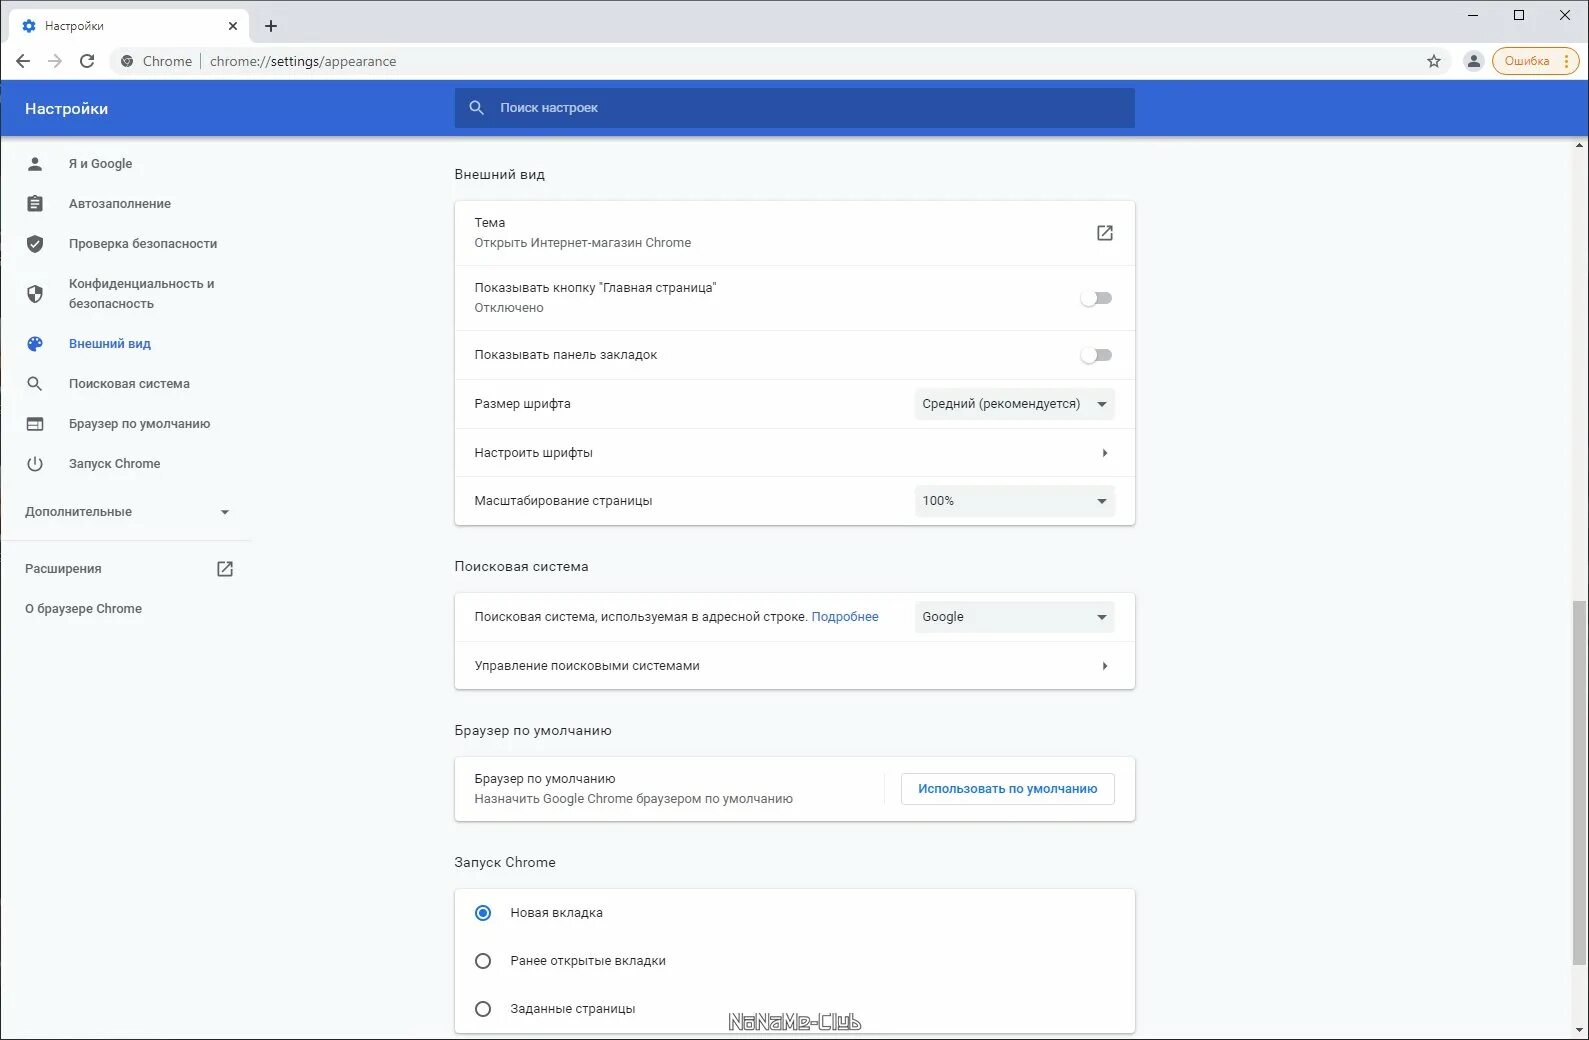Image resolution: width=1589 pixels, height=1040 pixels.
Task: Click the Ошибка button in the toolbar
Action: [x=1535, y=61]
